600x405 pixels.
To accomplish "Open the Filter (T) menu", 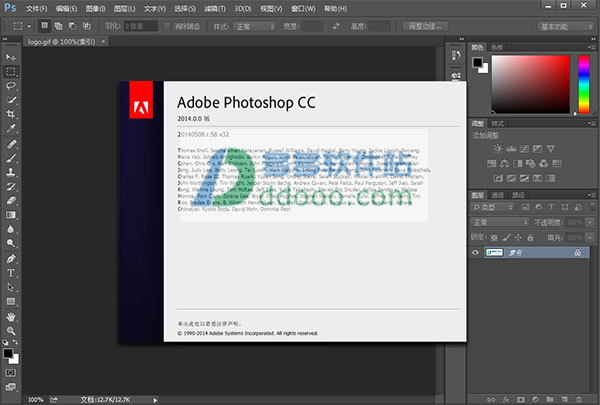I will (x=215, y=8).
